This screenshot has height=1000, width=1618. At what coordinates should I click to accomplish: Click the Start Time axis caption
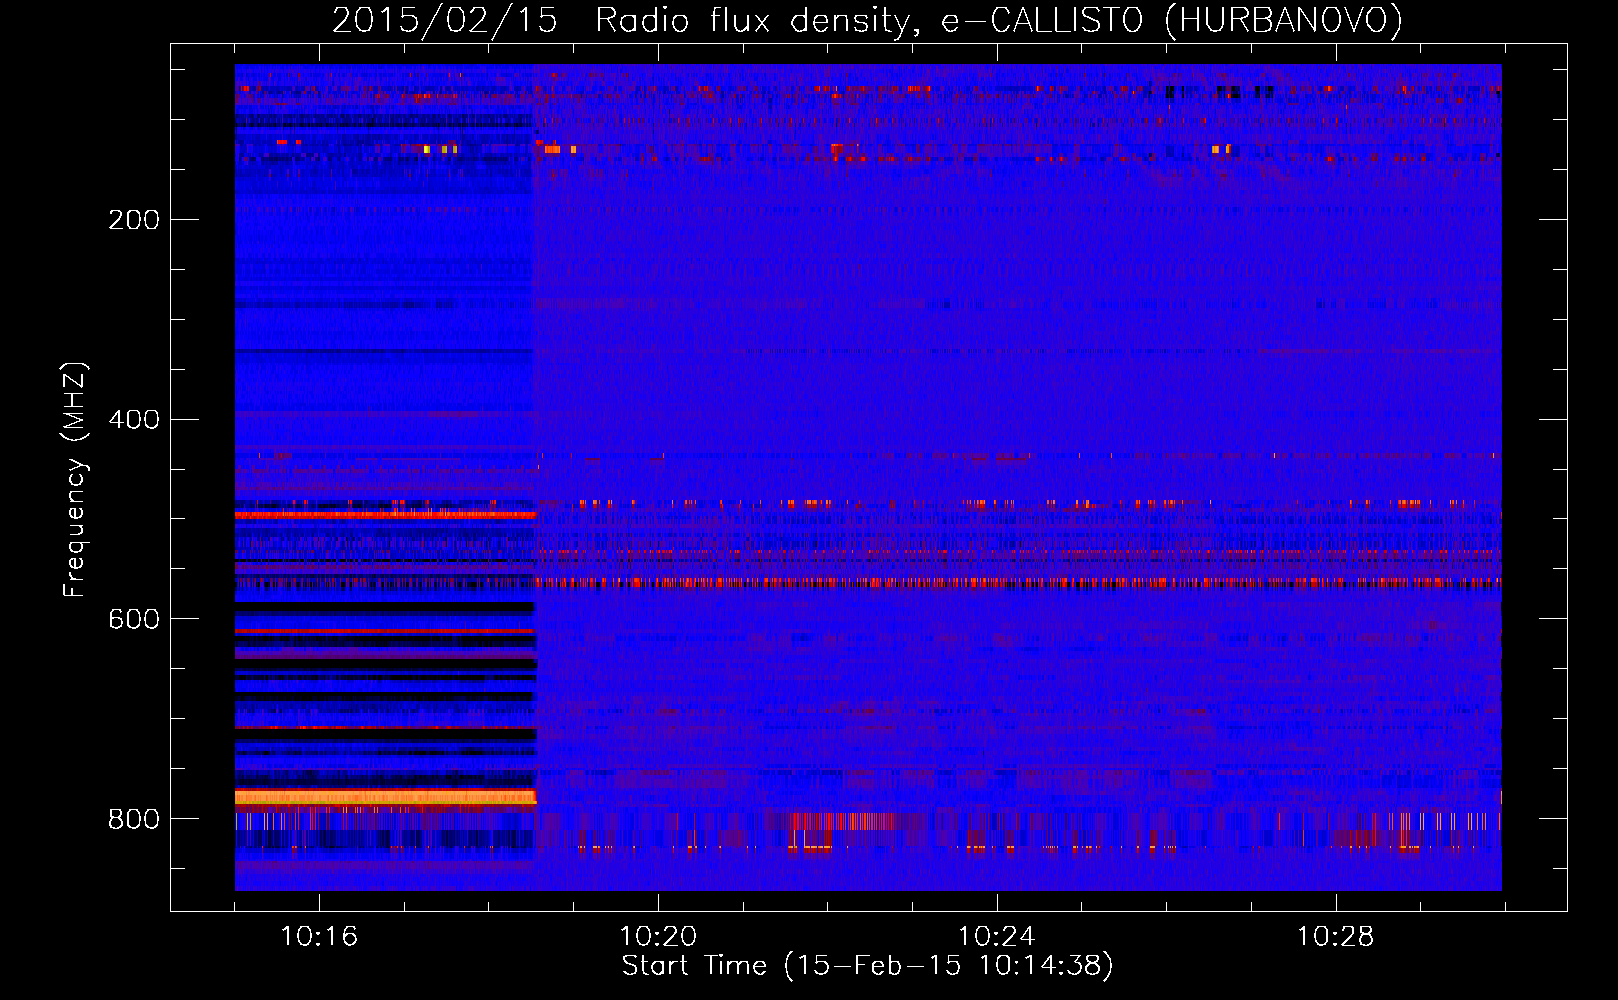pyautogui.click(x=867, y=966)
